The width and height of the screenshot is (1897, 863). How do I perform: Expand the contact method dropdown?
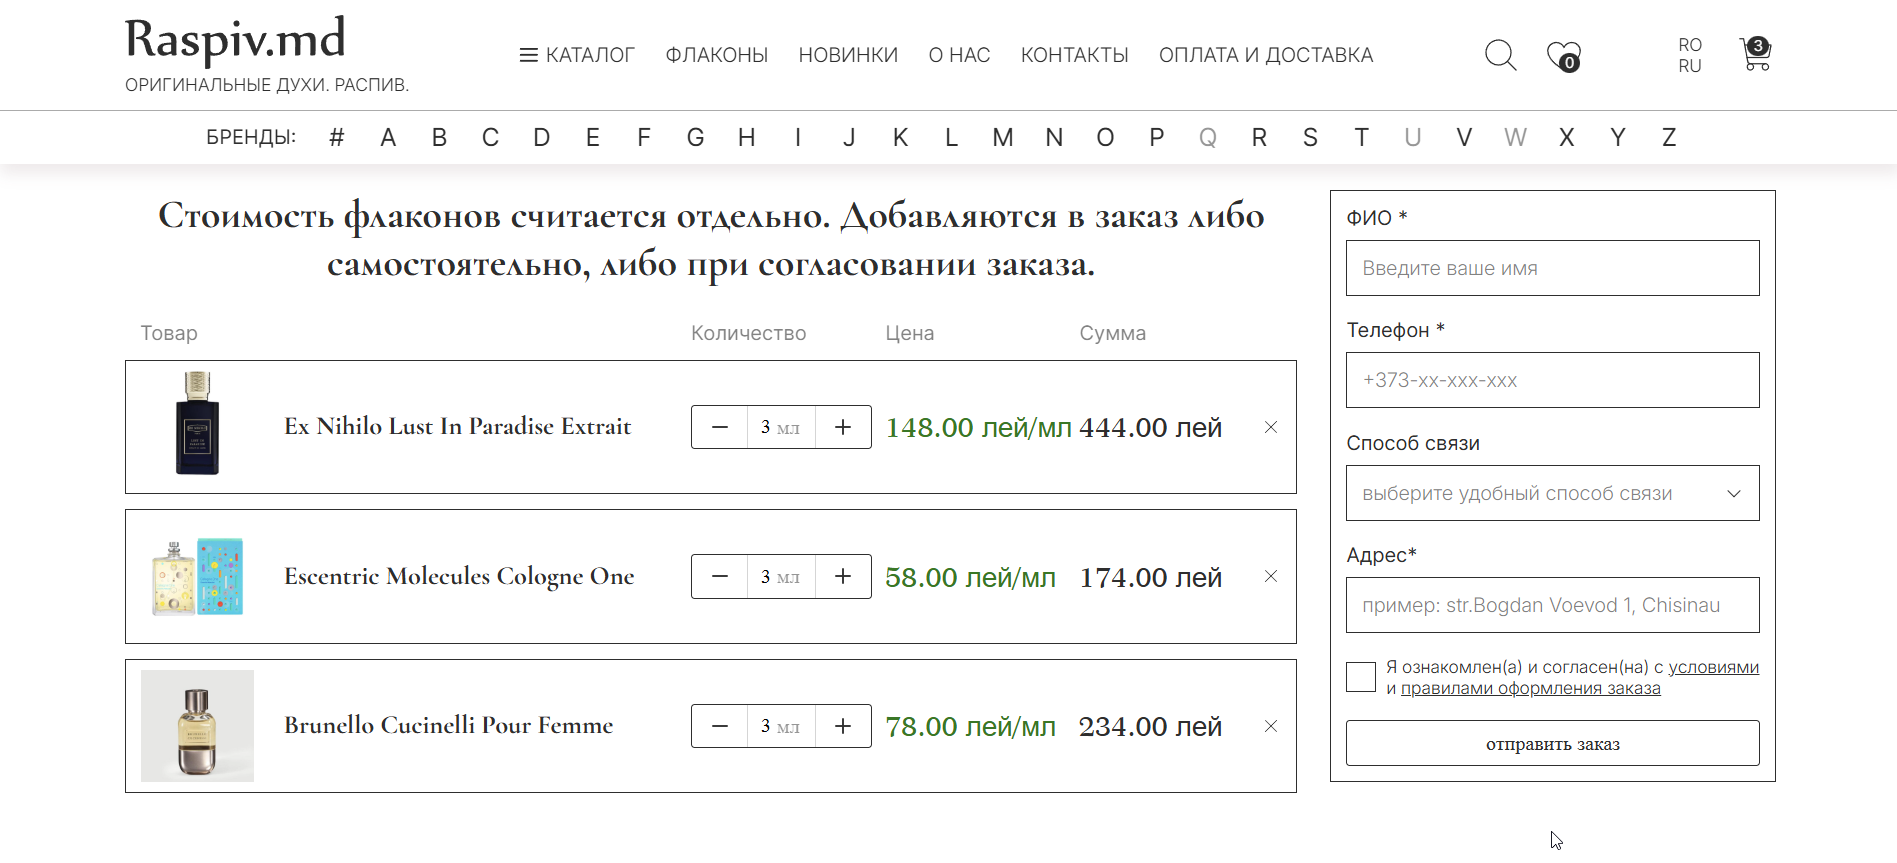(1552, 493)
